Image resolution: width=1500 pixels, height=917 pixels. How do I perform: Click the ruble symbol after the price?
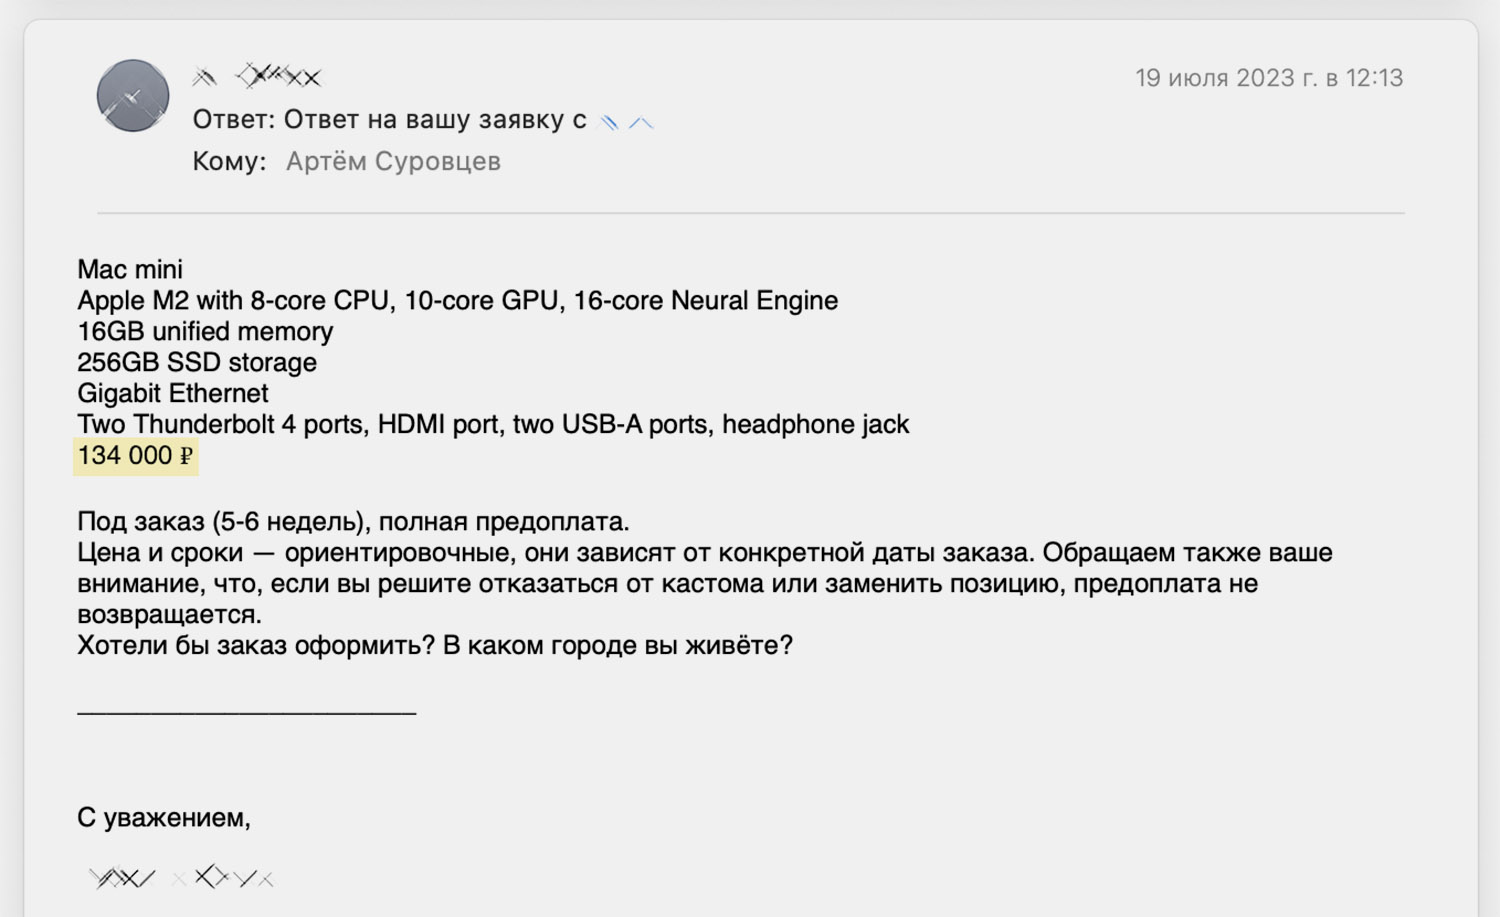tap(186, 457)
